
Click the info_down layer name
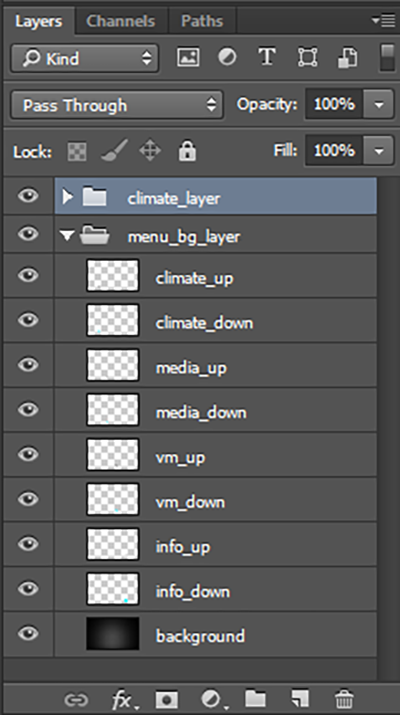click(x=192, y=591)
